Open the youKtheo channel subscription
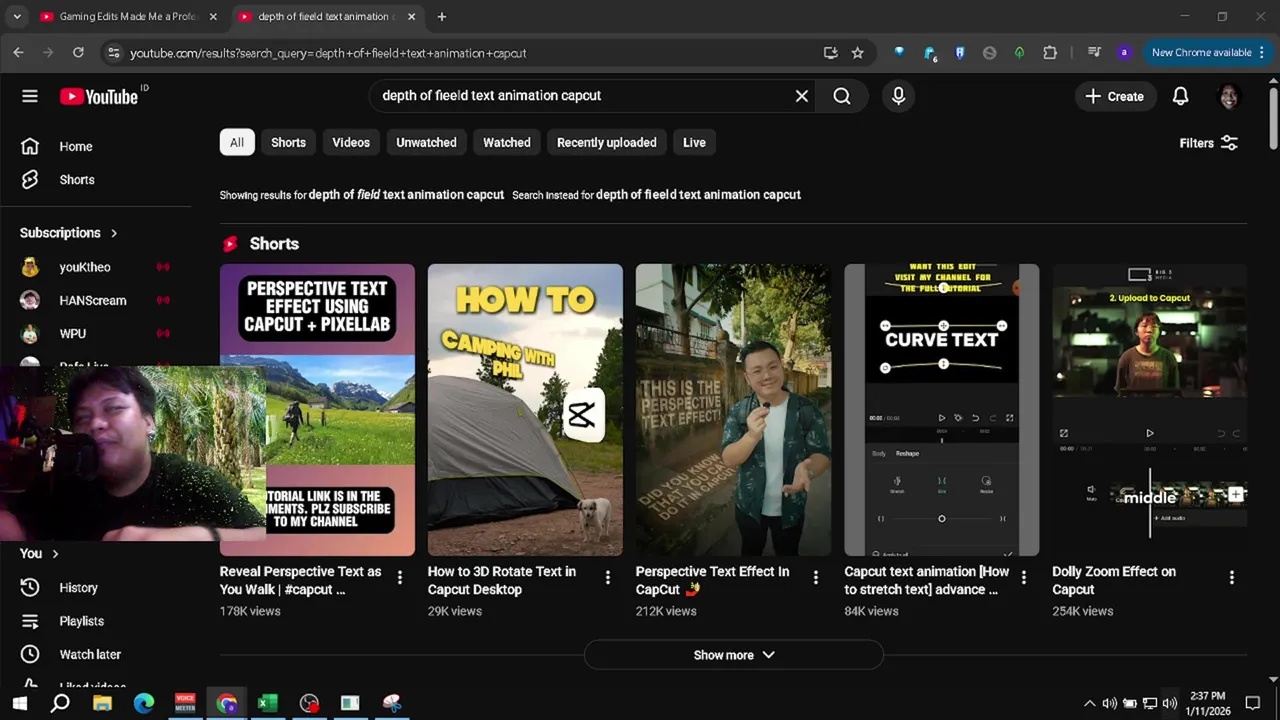The image size is (1280, 720). click(84, 267)
